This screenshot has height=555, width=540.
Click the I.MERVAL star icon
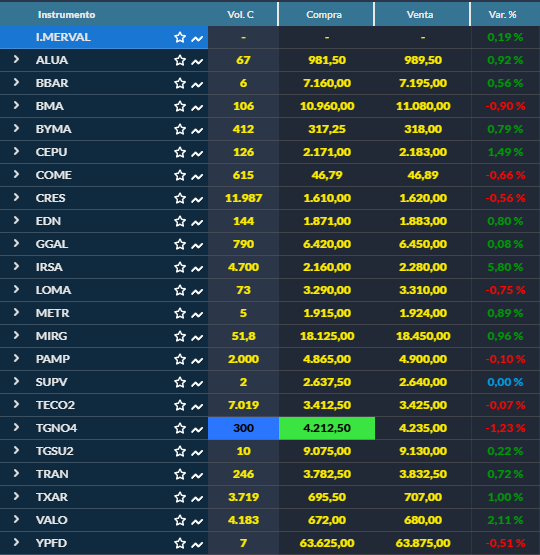point(180,38)
